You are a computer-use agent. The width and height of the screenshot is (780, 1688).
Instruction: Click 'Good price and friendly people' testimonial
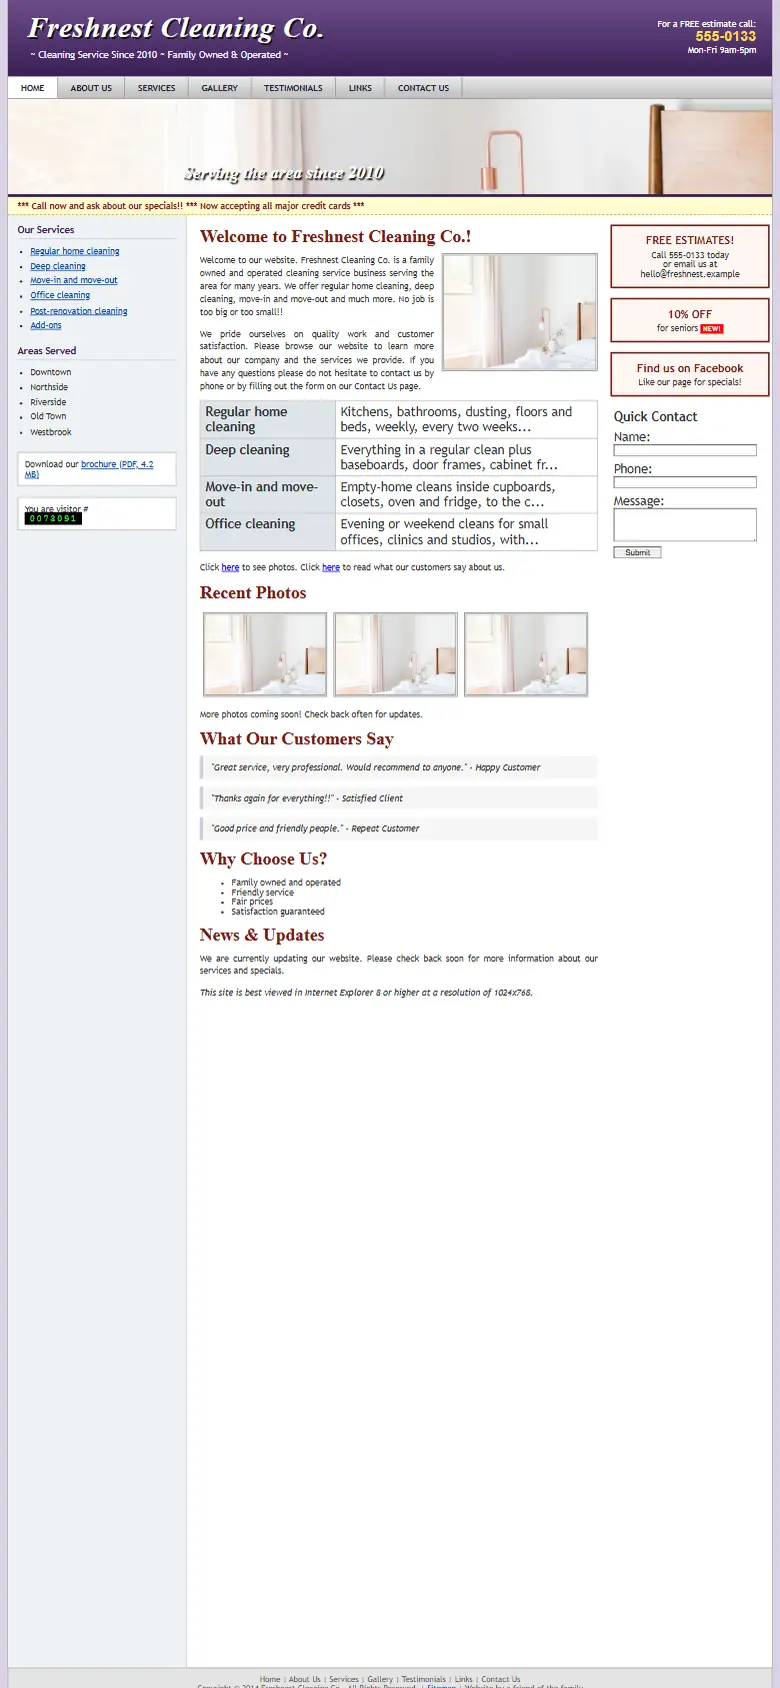pos(399,828)
